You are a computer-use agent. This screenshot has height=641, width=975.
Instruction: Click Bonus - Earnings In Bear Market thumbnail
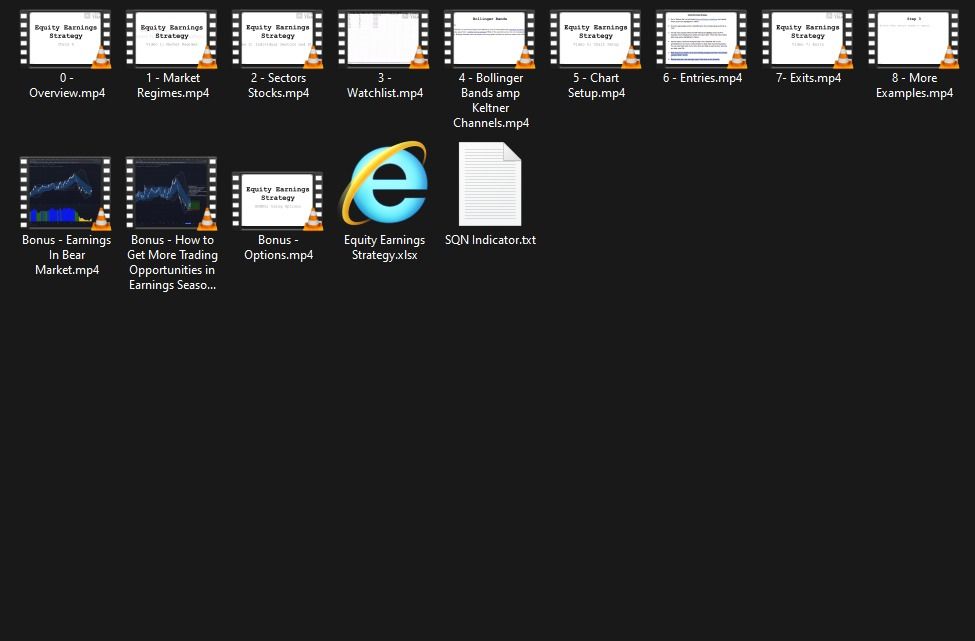coord(66,192)
